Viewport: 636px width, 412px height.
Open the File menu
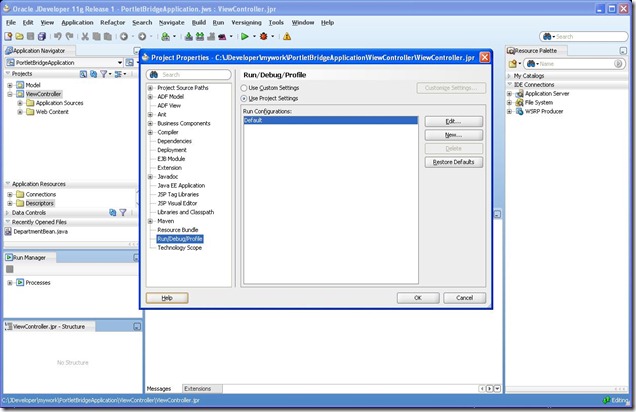pyautogui.click(x=11, y=23)
